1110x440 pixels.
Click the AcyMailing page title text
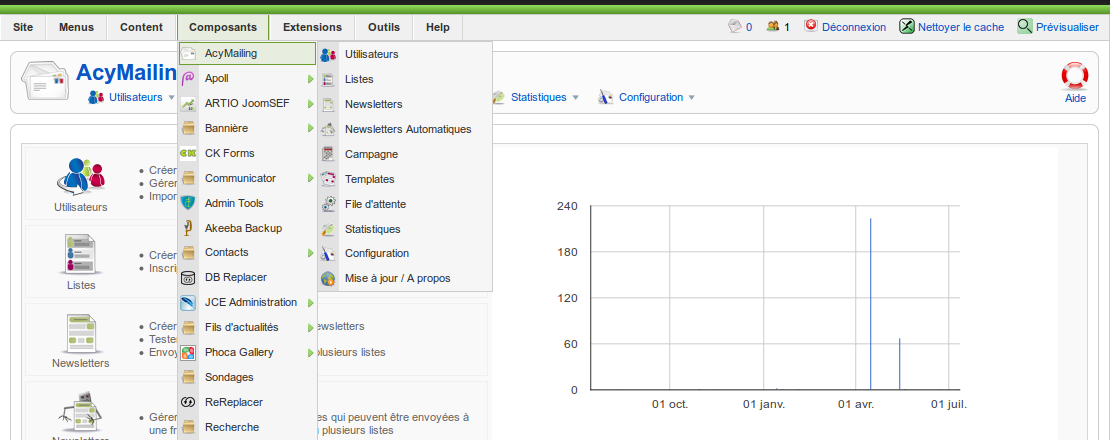click(x=126, y=72)
